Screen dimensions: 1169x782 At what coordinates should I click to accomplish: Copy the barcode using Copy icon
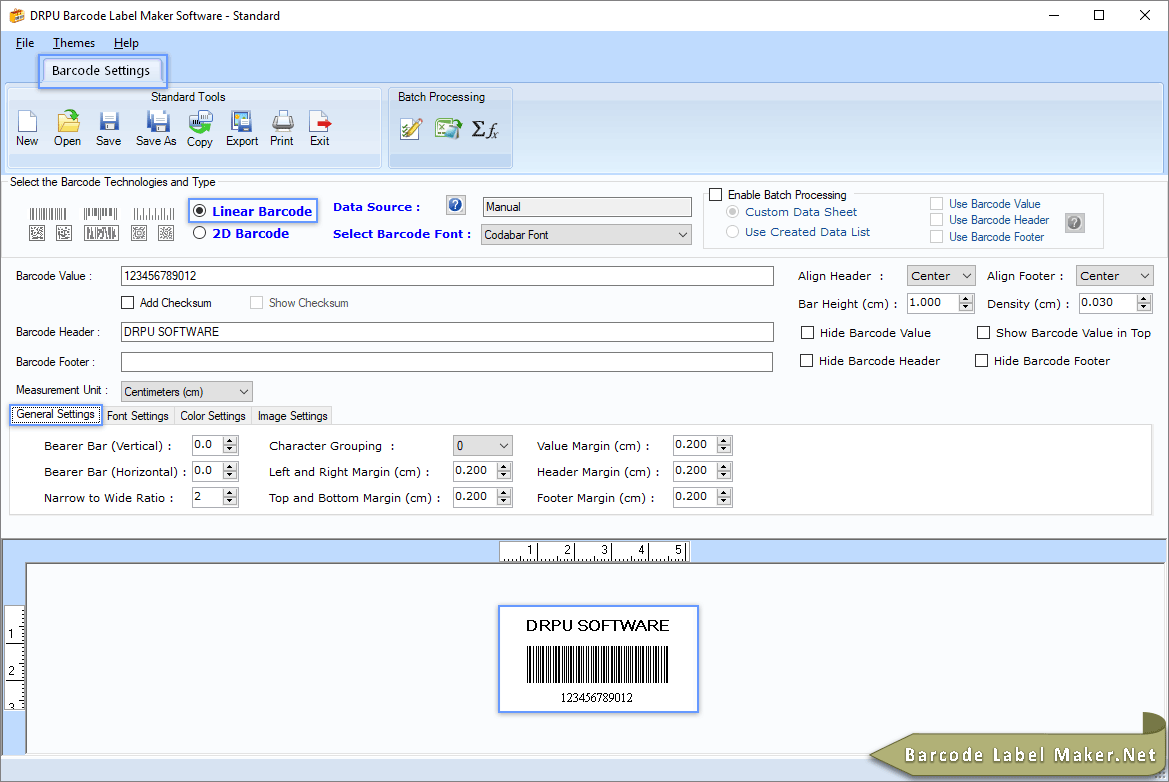coord(200,128)
